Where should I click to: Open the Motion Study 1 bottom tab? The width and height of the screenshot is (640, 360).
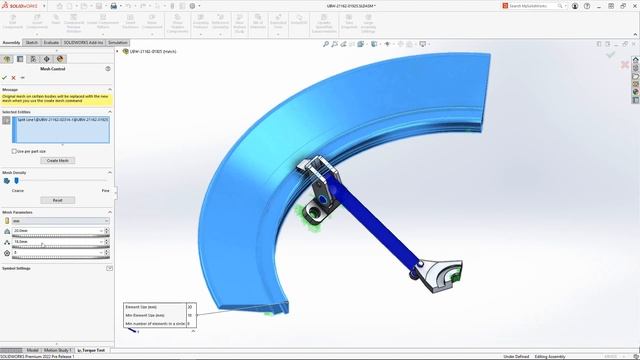pos(58,350)
